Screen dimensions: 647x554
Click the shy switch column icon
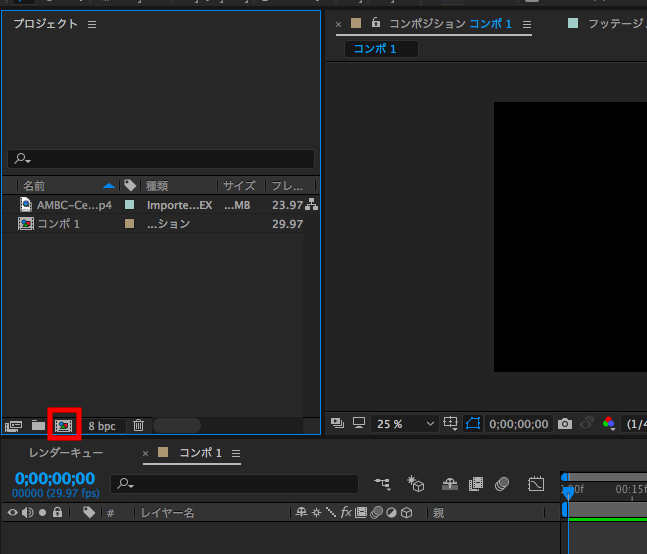pyautogui.click(x=301, y=512)
